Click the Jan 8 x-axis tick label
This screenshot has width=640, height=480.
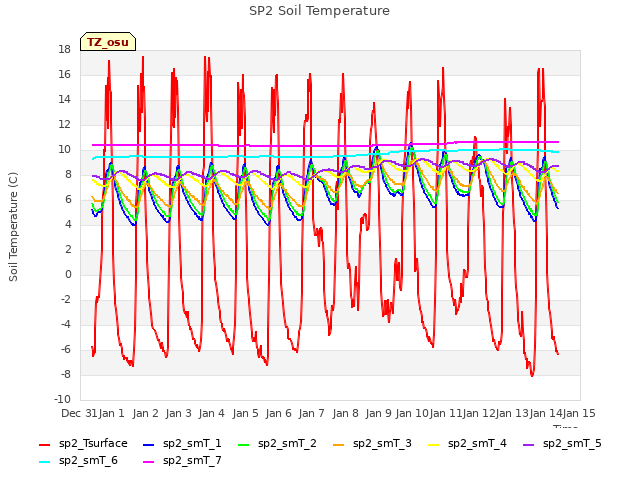(345, 413)
